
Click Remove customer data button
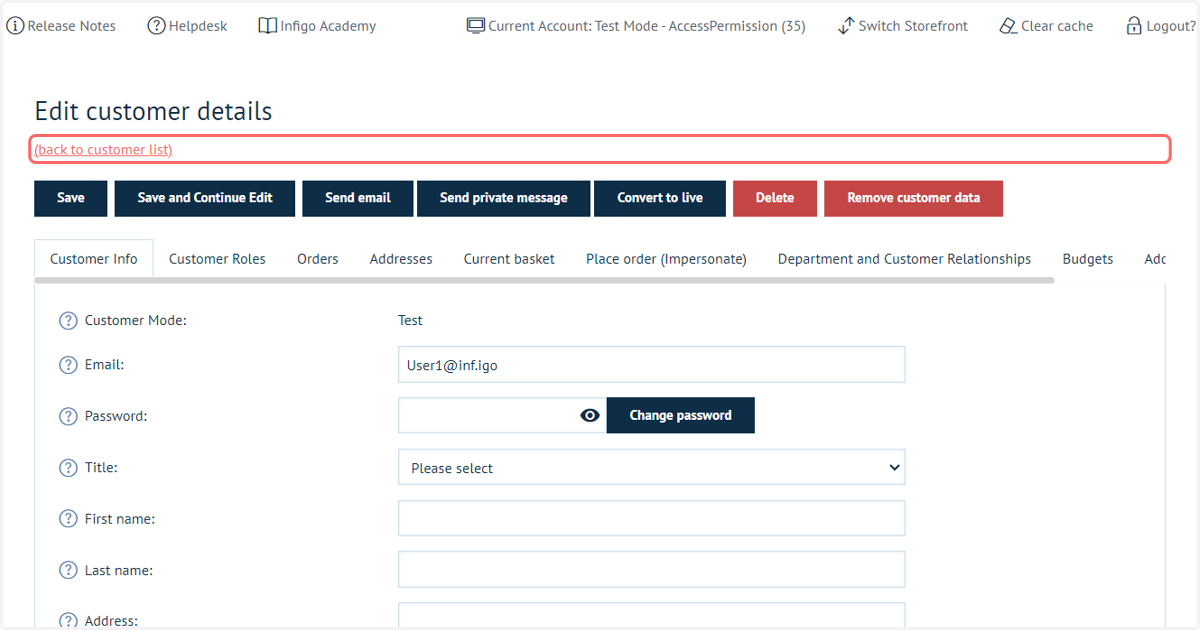[x=914, y=198]
